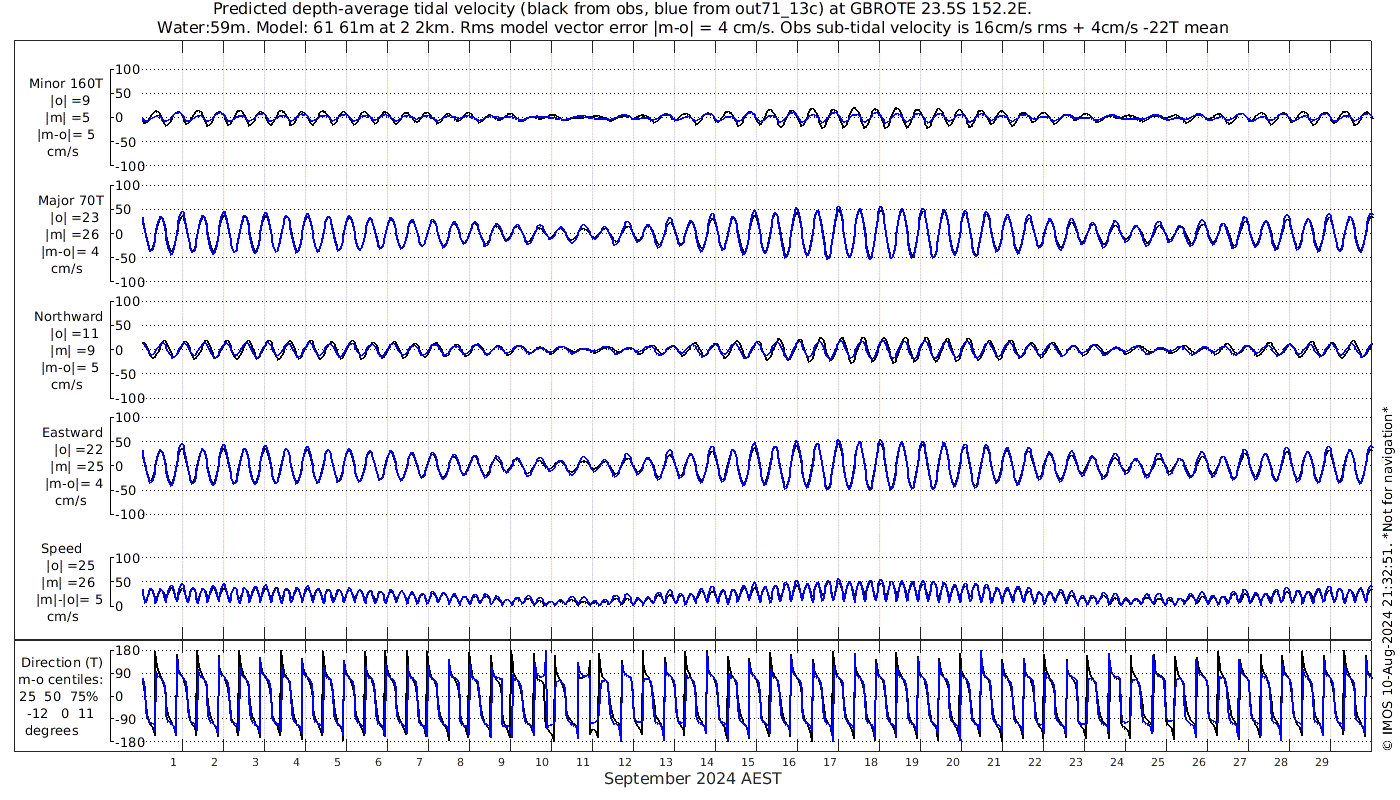Click day '23' tick label on x-axis

[x=1075, y=761]
